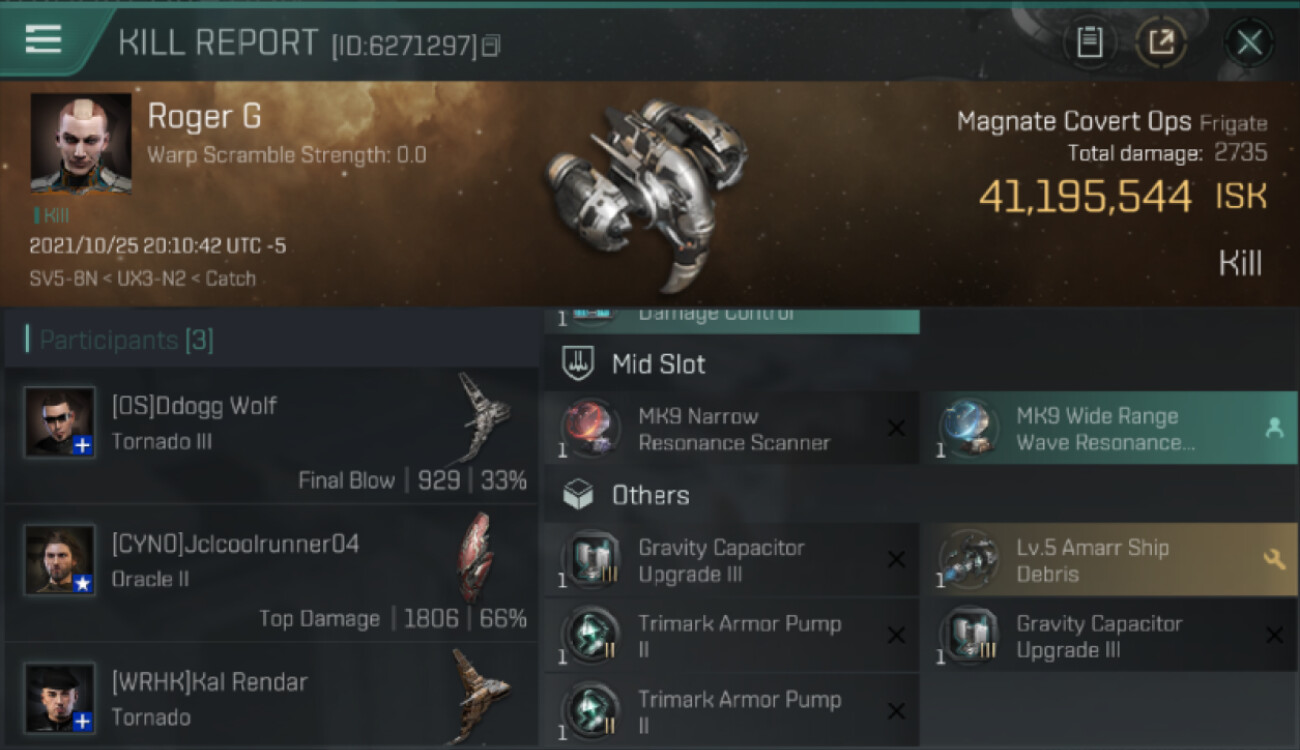Select MK9 Wide Range Wave Resonance item

(x=1110, y=428)
